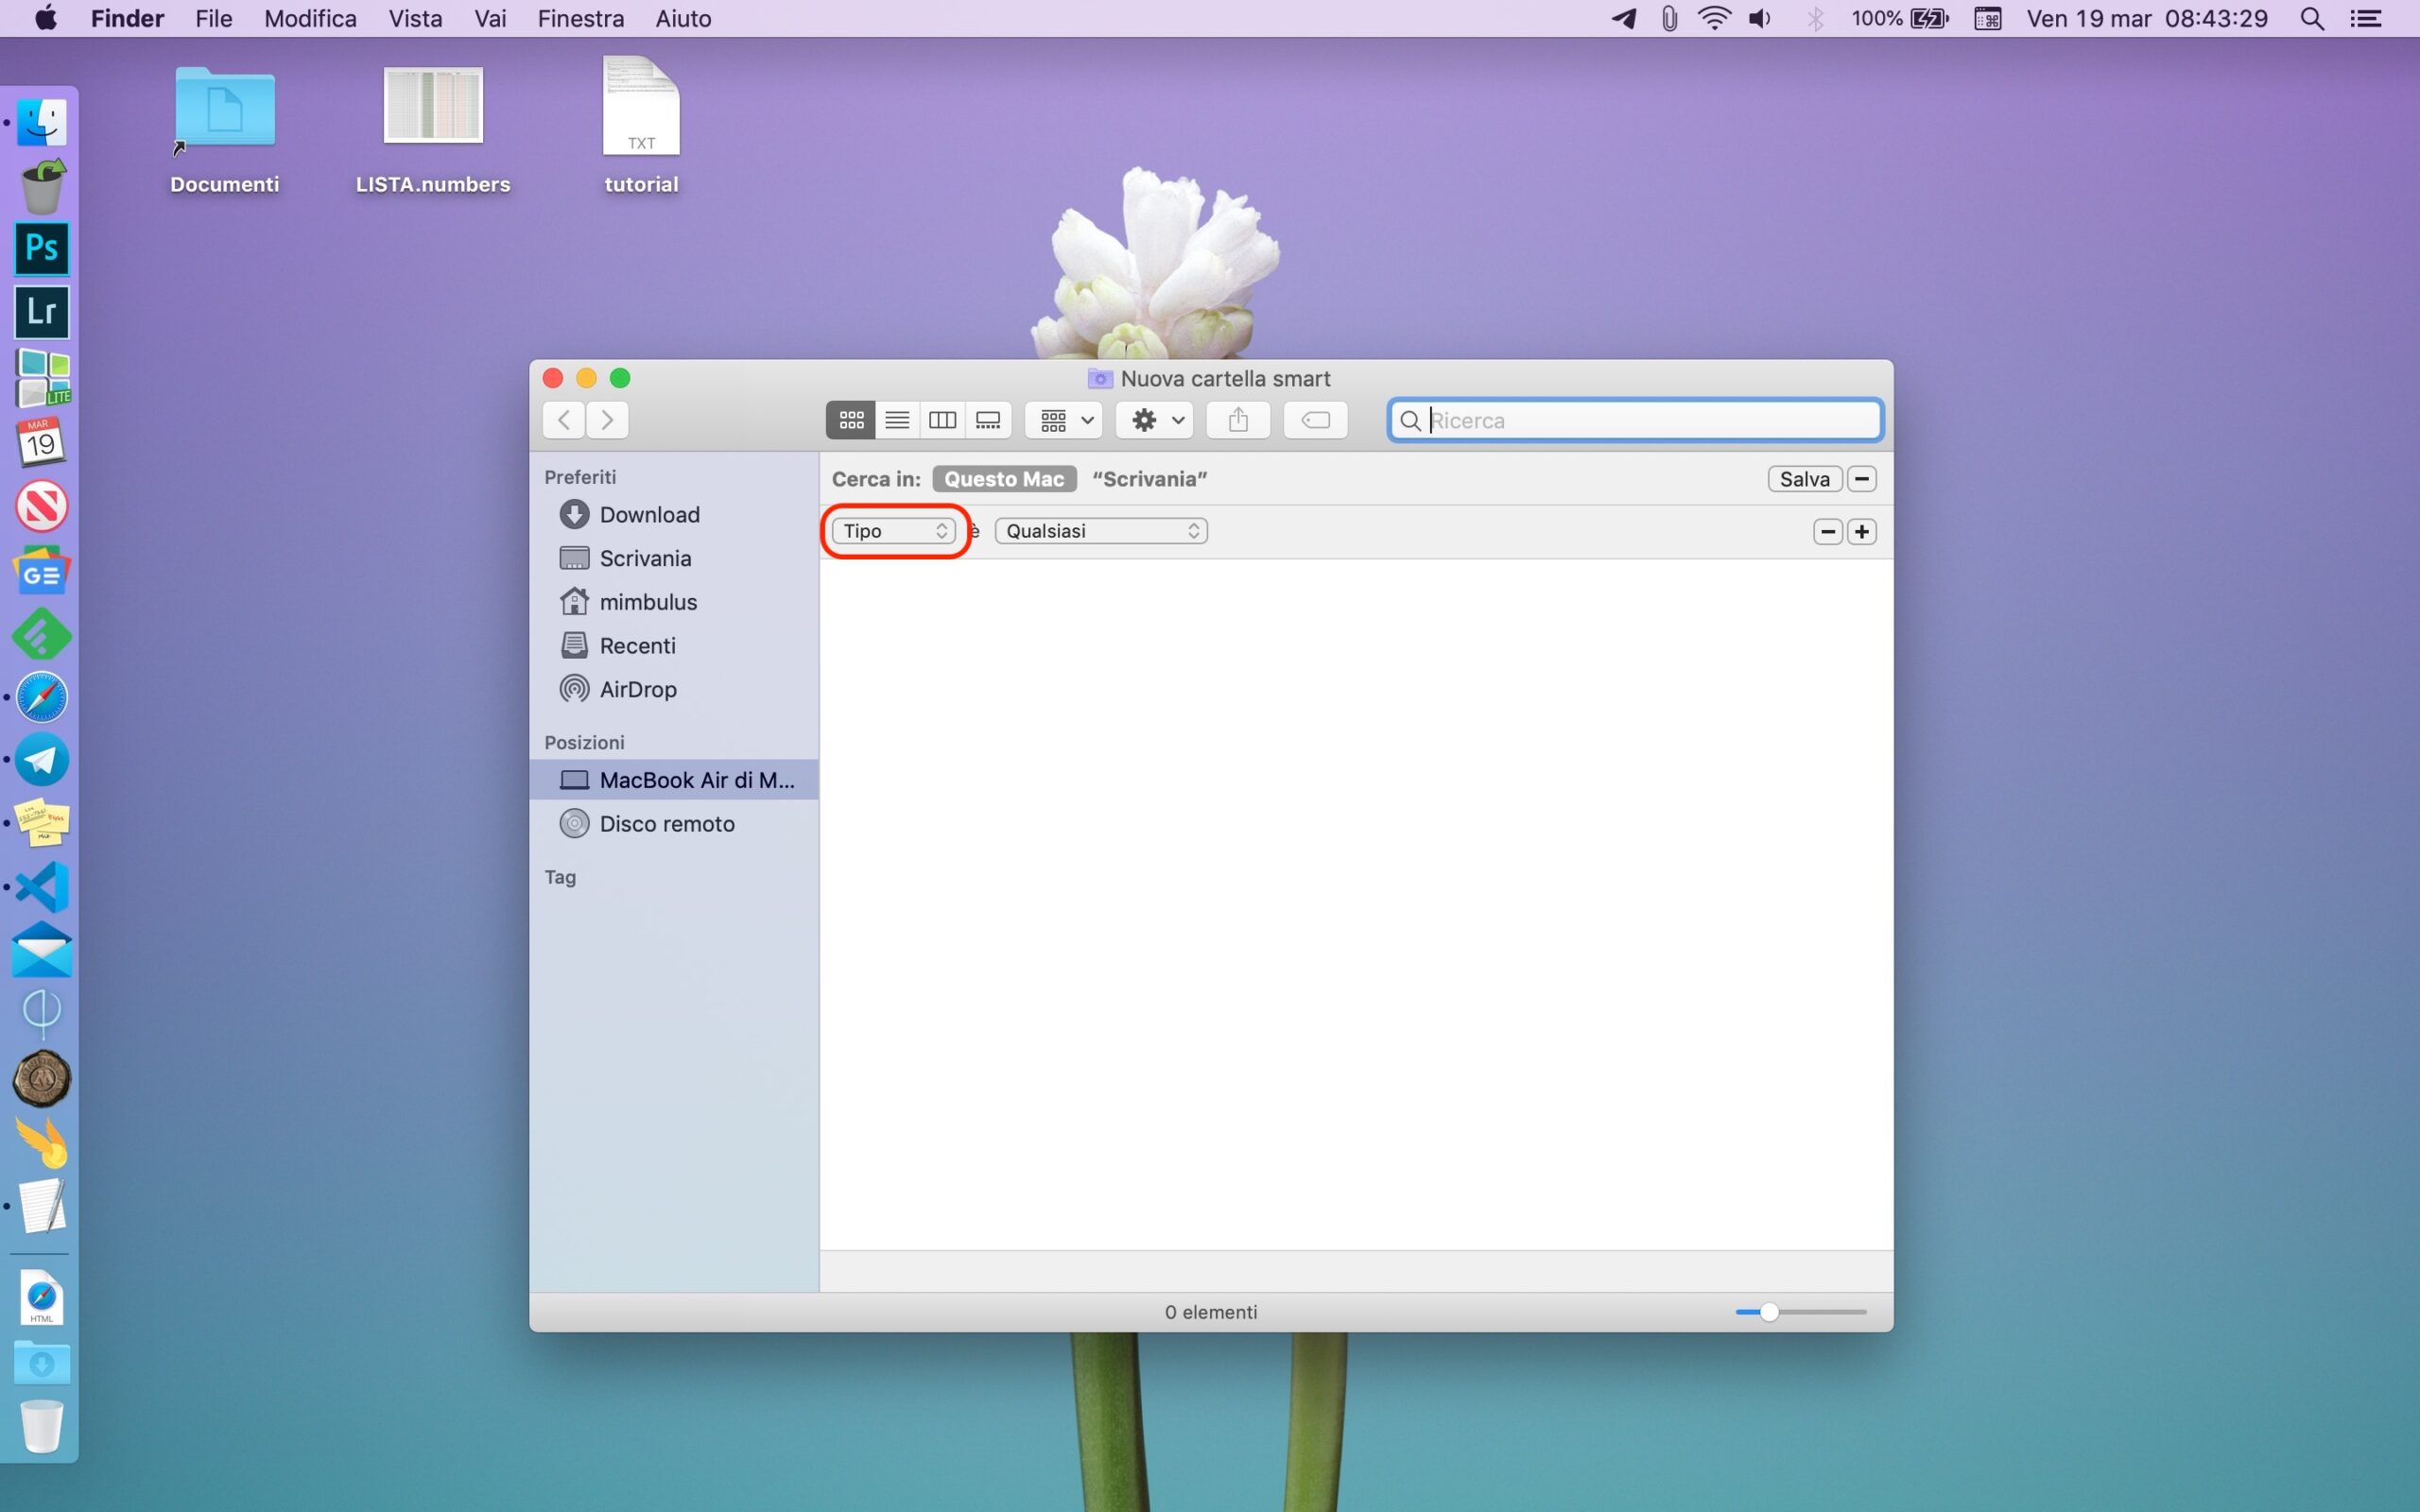Open AirDrop in the sidebar
This screenshot has height=1512, width=2420.
coord(637,689)
